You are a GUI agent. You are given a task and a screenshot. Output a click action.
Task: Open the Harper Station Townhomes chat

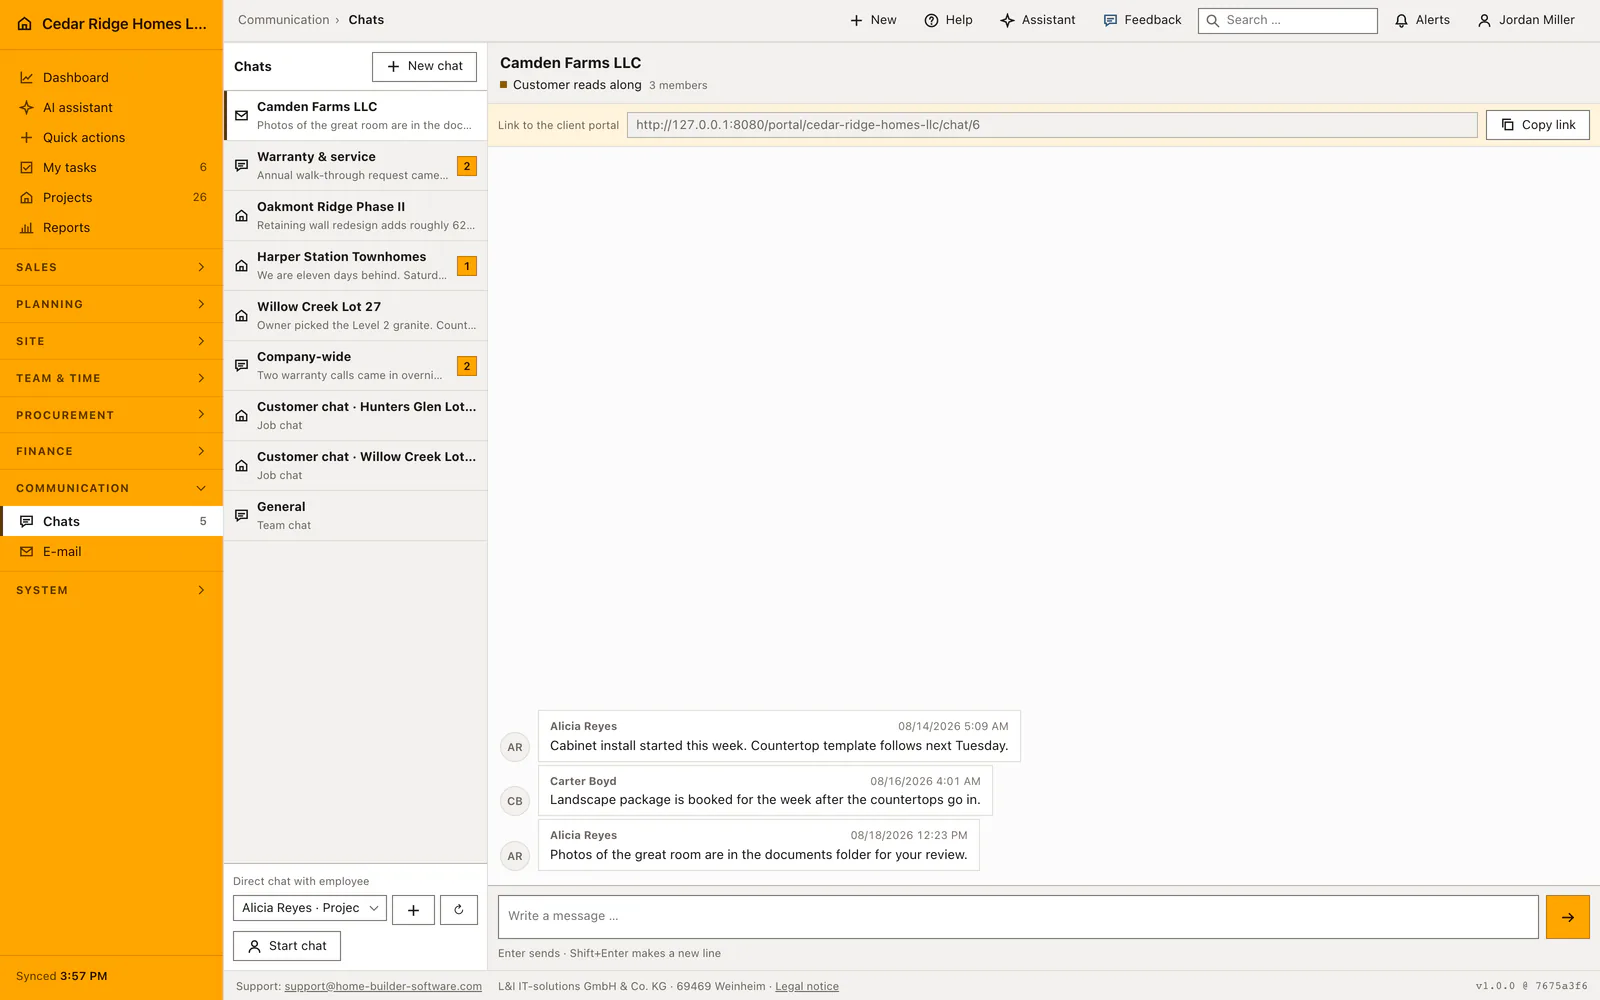click(x=355, y=266)
